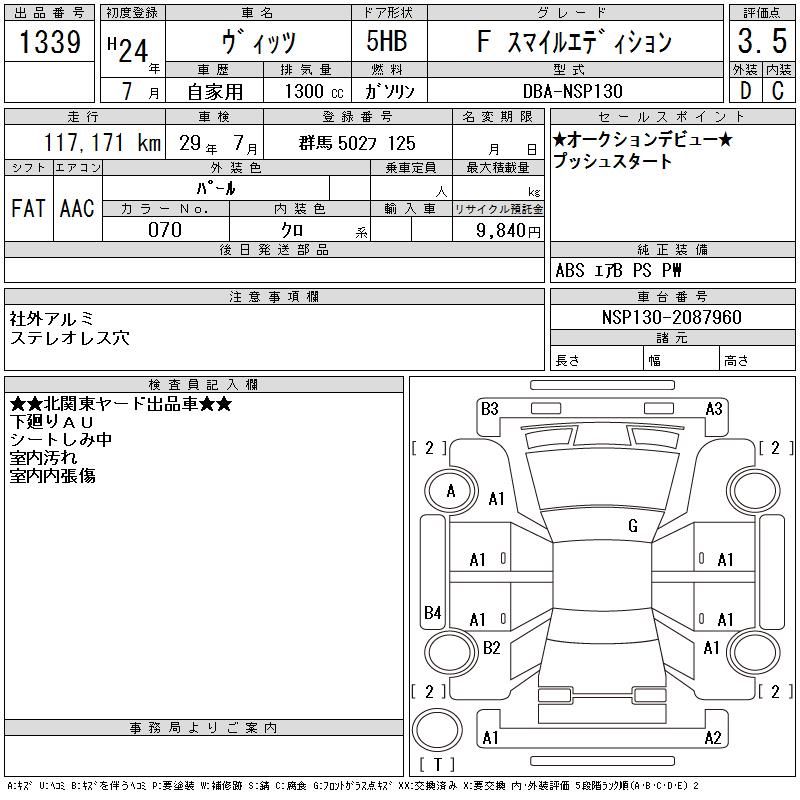
Task: Select the registration number 群馬 502ﾌ 125
Action: pos(357,143)
